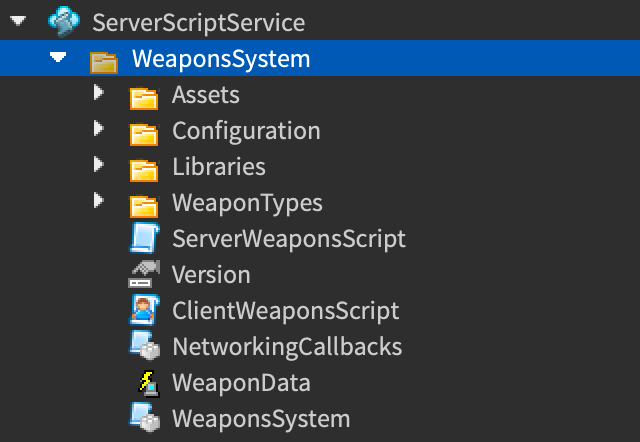
Task: Select the WeaponData label
Action: pyautogui.click(x=241, y=383)
